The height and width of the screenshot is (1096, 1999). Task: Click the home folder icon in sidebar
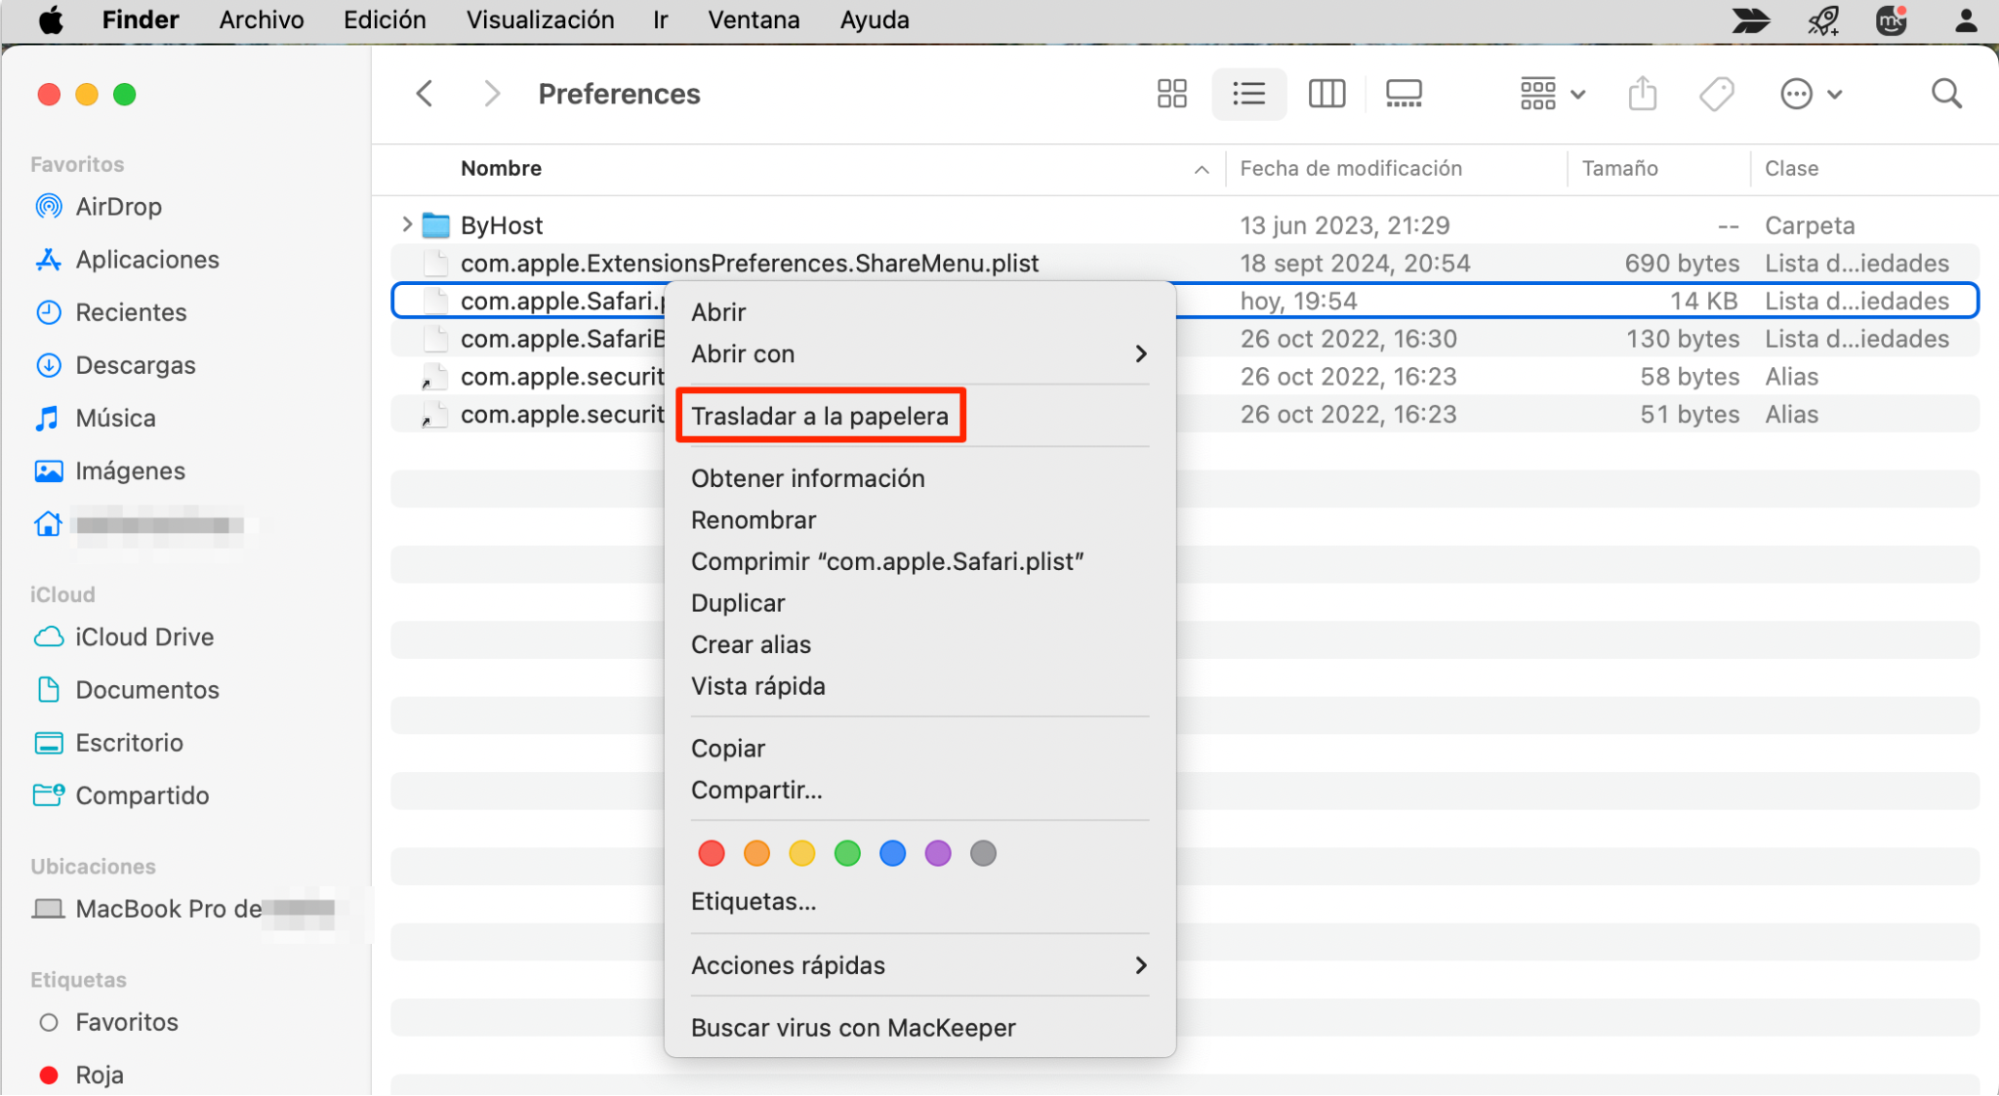(48, 525)
